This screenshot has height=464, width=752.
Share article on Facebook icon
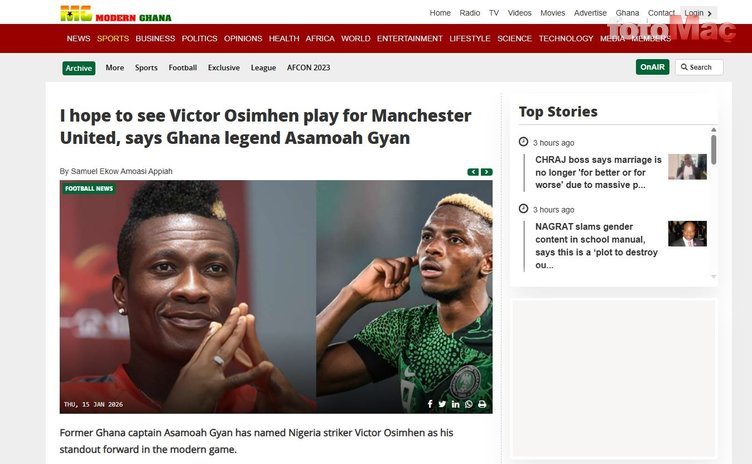[430, 404]
